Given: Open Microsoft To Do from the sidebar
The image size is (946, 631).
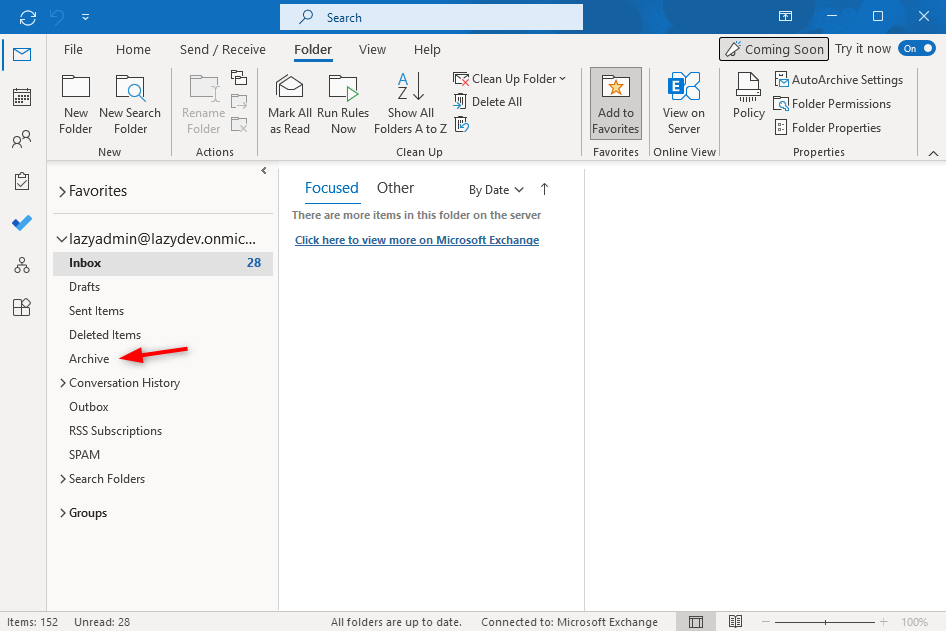Looking at the screenshot, I should click(x=21, y=223).
